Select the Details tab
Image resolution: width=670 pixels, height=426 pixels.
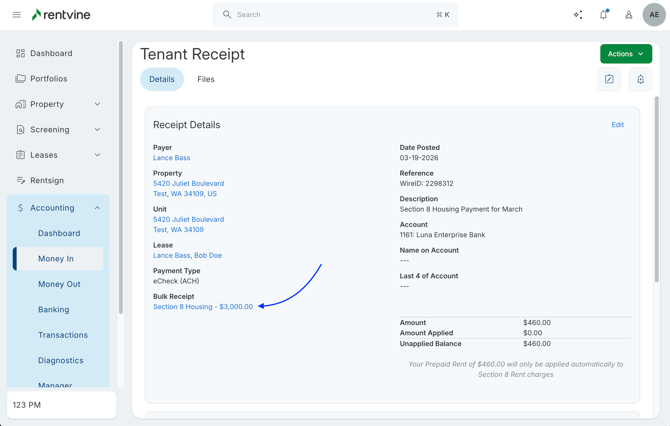pos(162,79)
